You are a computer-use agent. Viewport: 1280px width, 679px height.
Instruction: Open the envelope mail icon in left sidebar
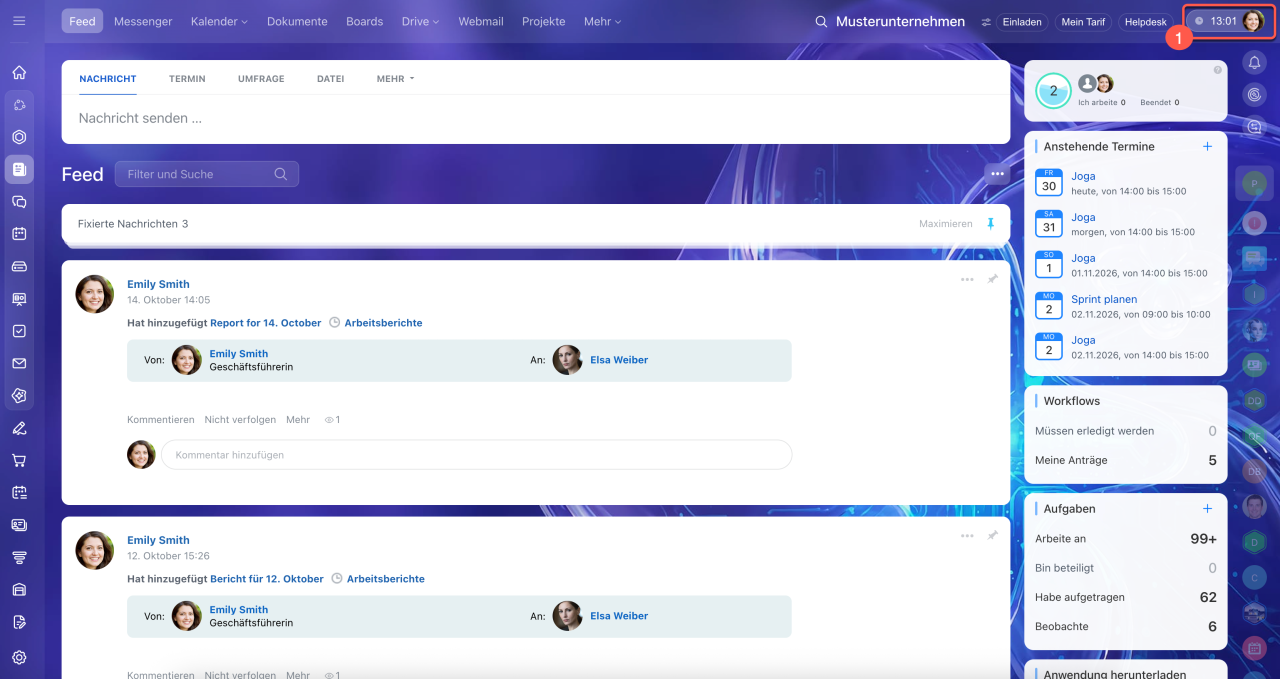pyautogui.click(x=19, y=363)
